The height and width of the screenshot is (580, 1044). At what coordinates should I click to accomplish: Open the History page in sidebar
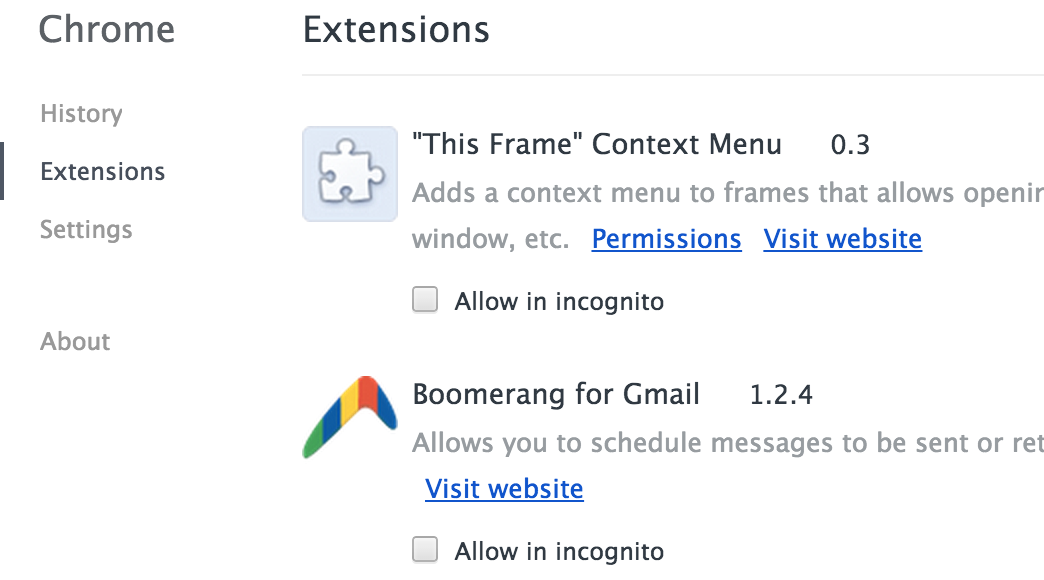(81, 114)
